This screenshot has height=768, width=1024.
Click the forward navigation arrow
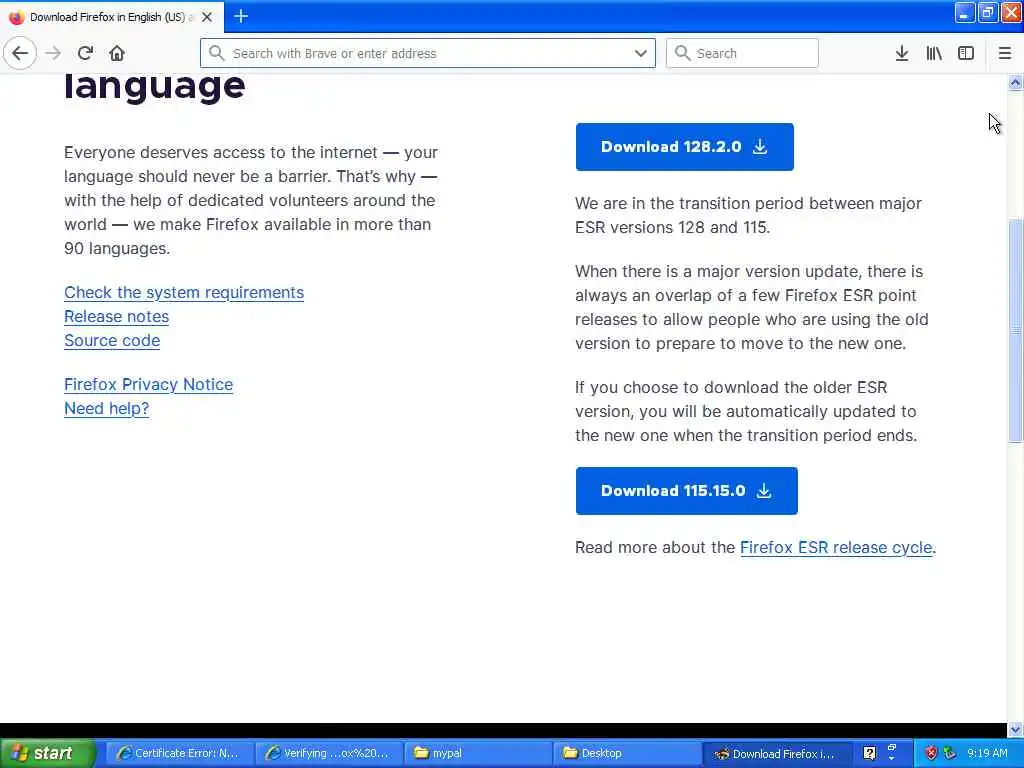[53, 53]
